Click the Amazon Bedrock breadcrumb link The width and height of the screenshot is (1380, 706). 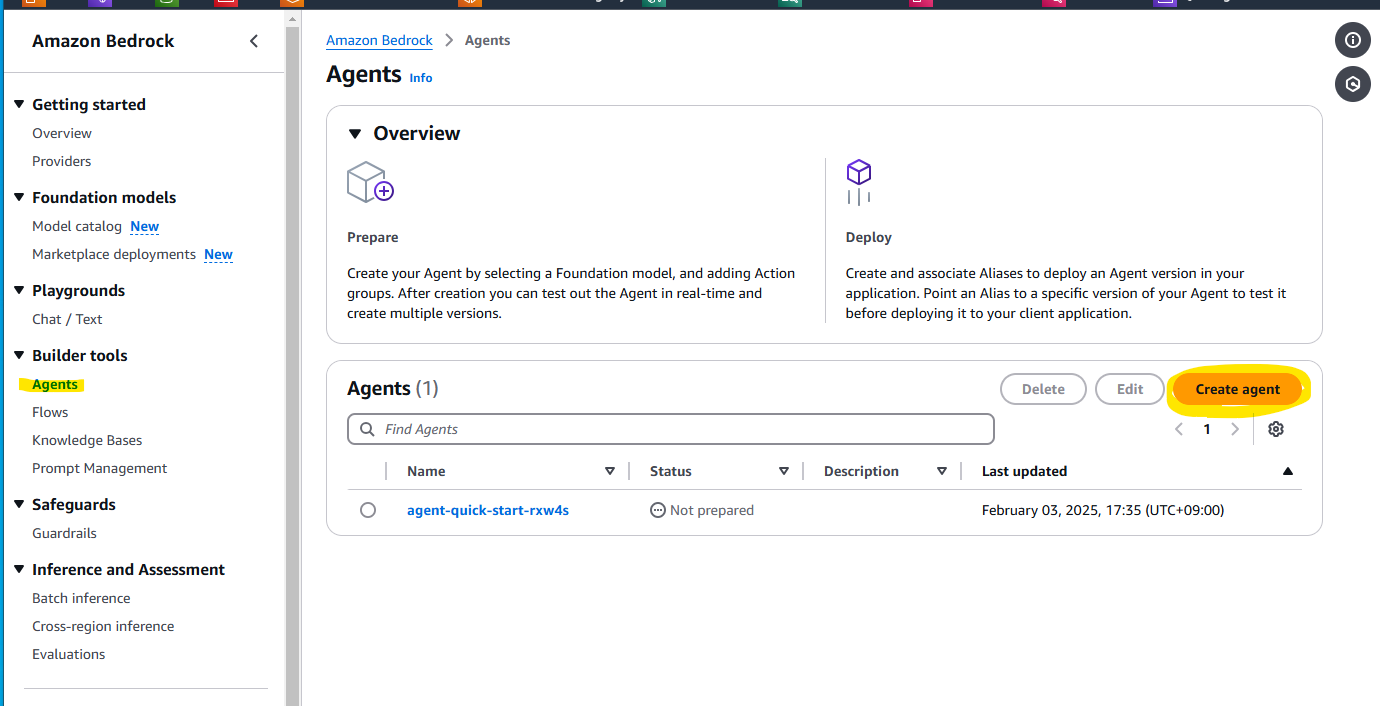tap(379, 40)
